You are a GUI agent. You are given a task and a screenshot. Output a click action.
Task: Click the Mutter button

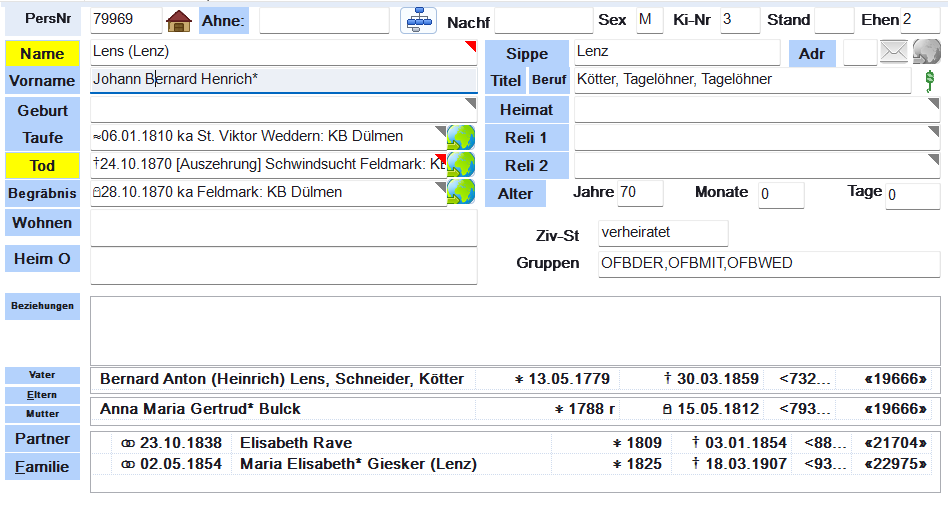[x=42, y=414]
